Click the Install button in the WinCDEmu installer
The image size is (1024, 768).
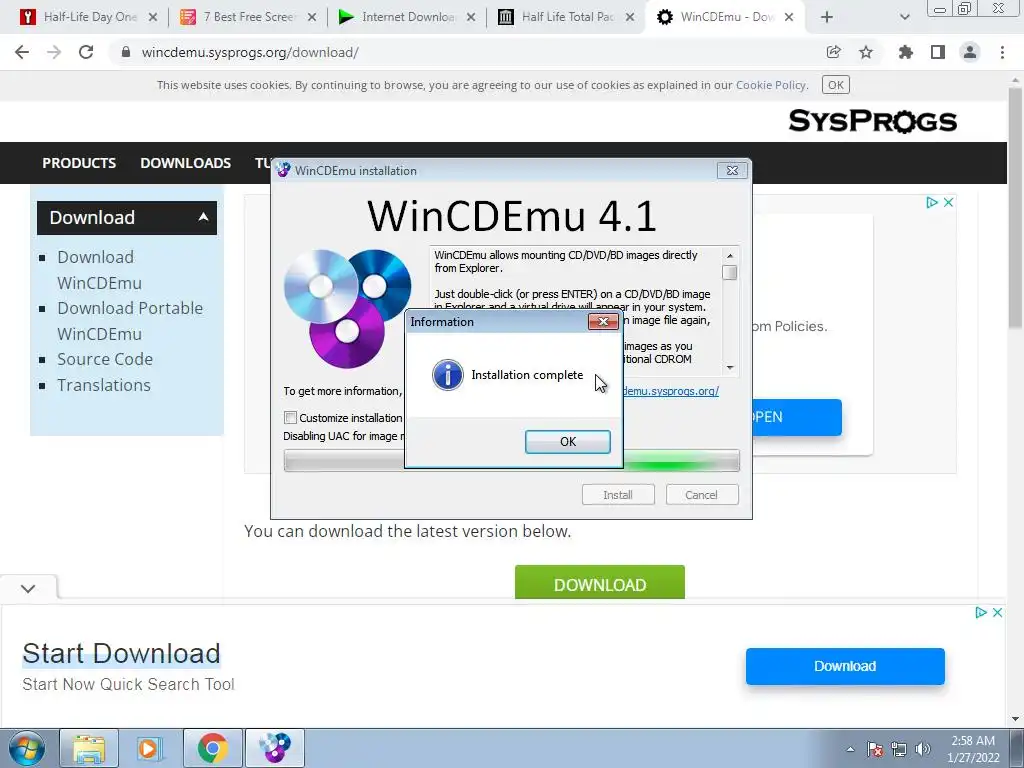click(x=618, y=495)
